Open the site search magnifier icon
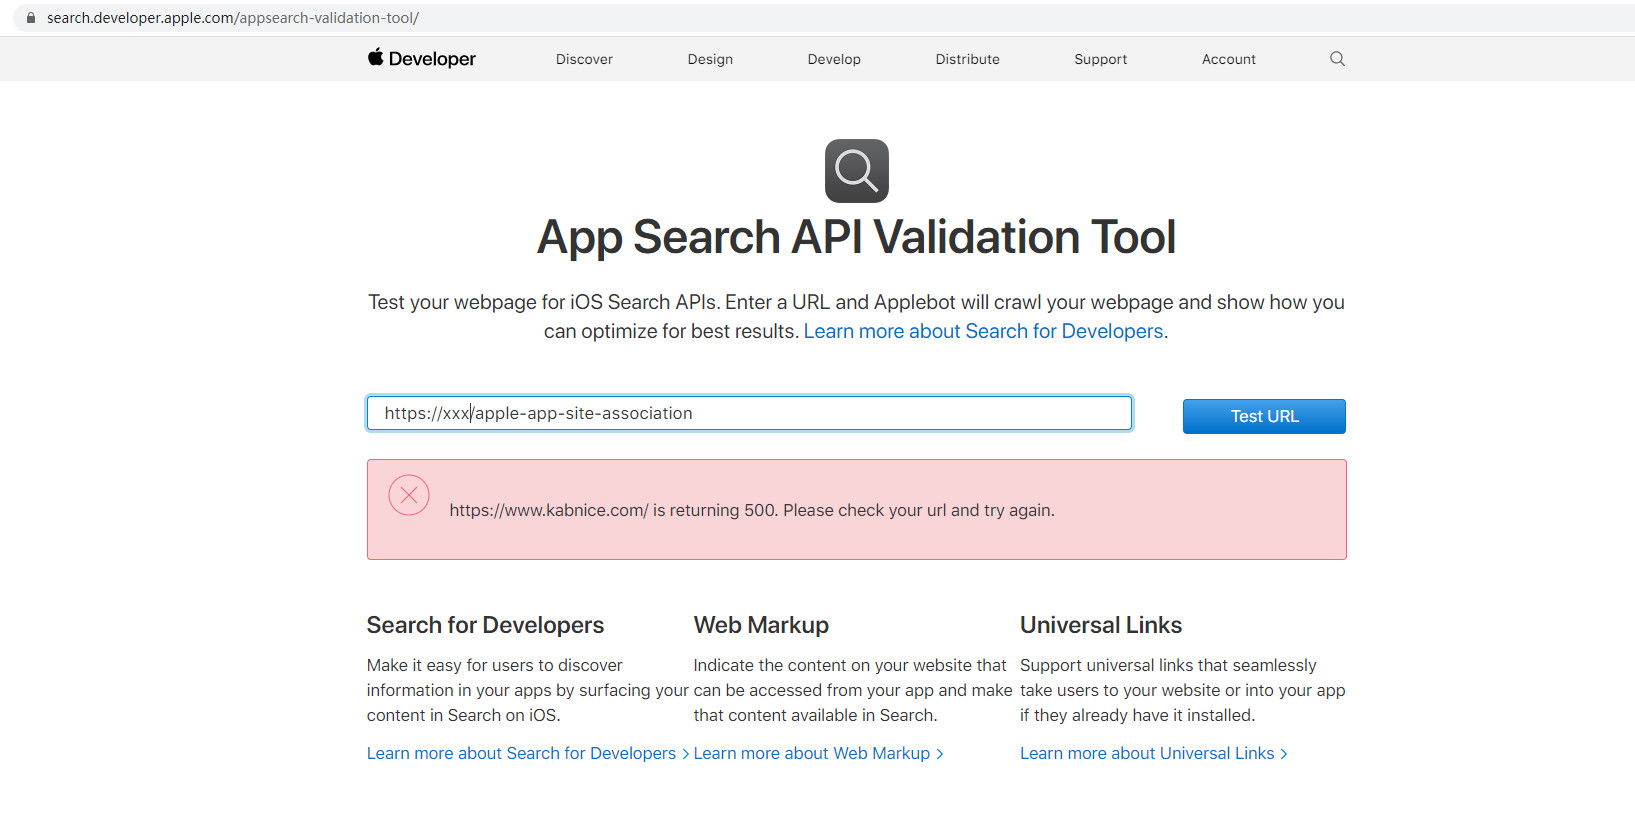The width and height of the screenshot is (1635, 820). click(1337, 59)
